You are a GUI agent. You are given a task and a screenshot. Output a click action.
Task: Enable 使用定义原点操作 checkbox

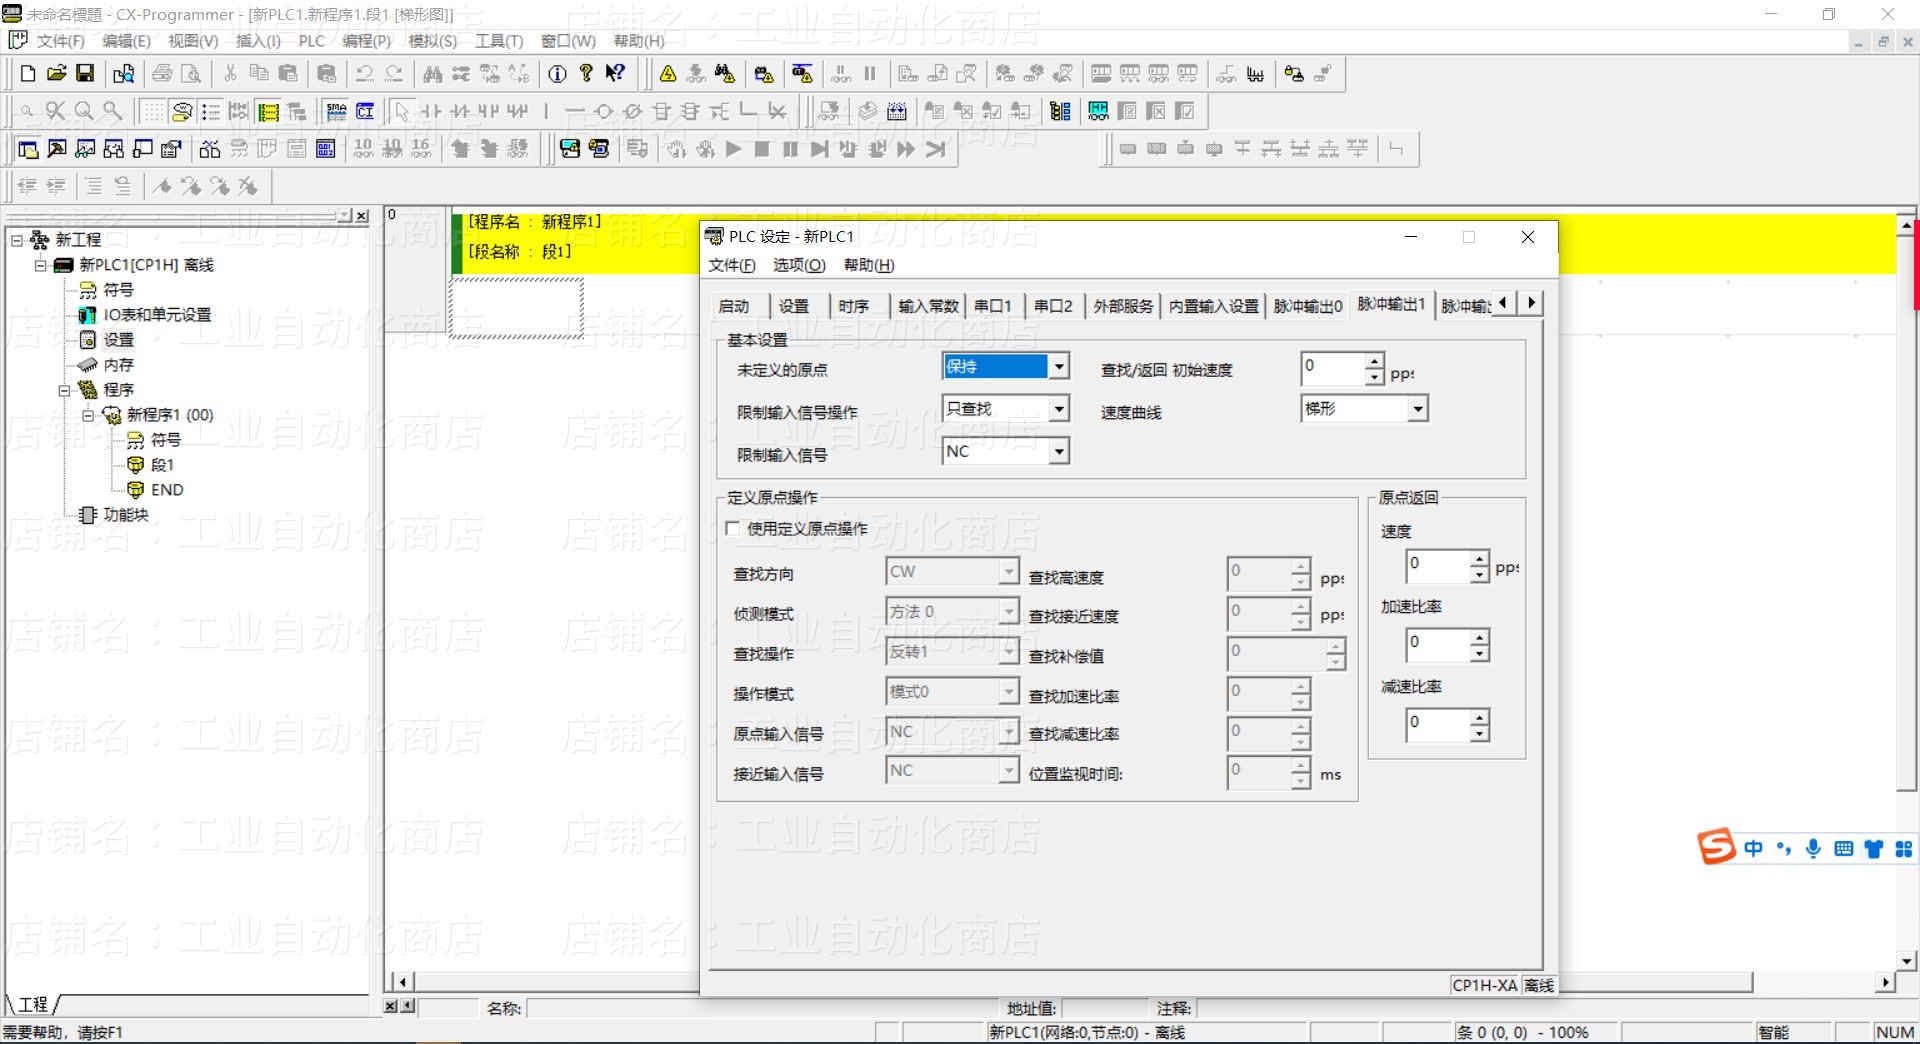click(x=733, y=528)
